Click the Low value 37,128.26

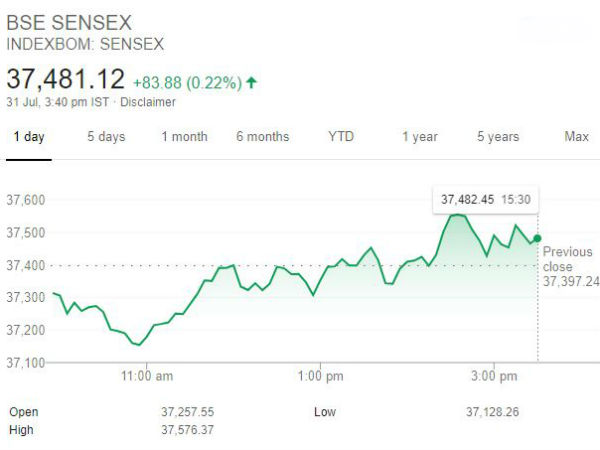coord(491,412)
